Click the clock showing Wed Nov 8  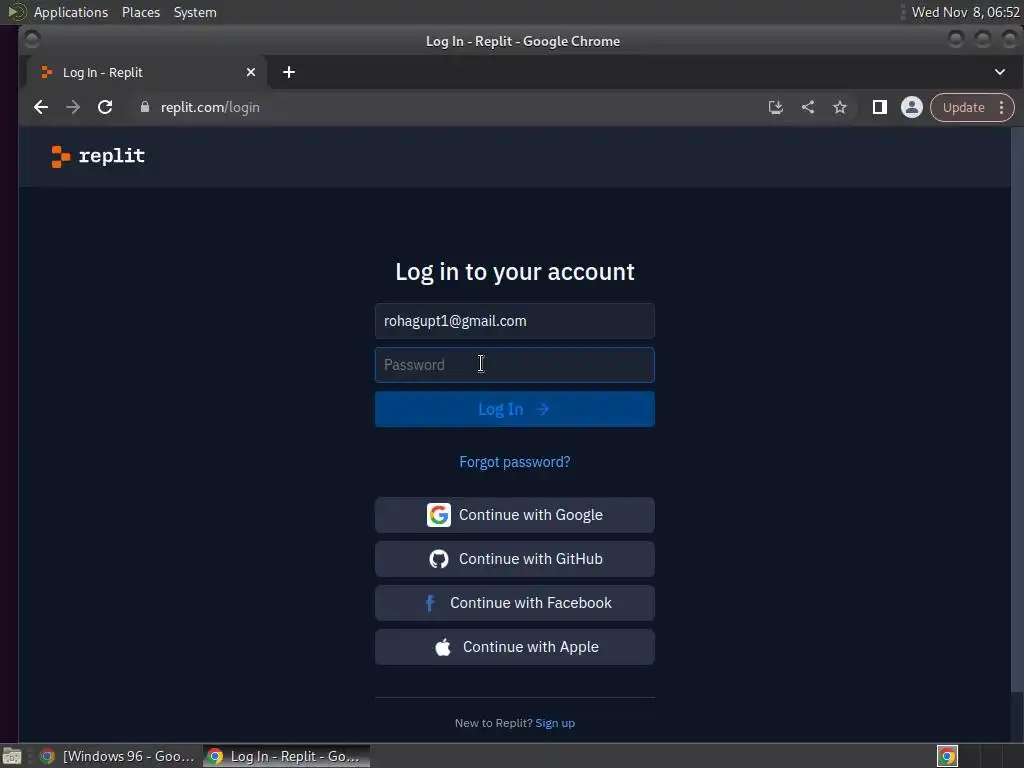(x=965, y=12)
